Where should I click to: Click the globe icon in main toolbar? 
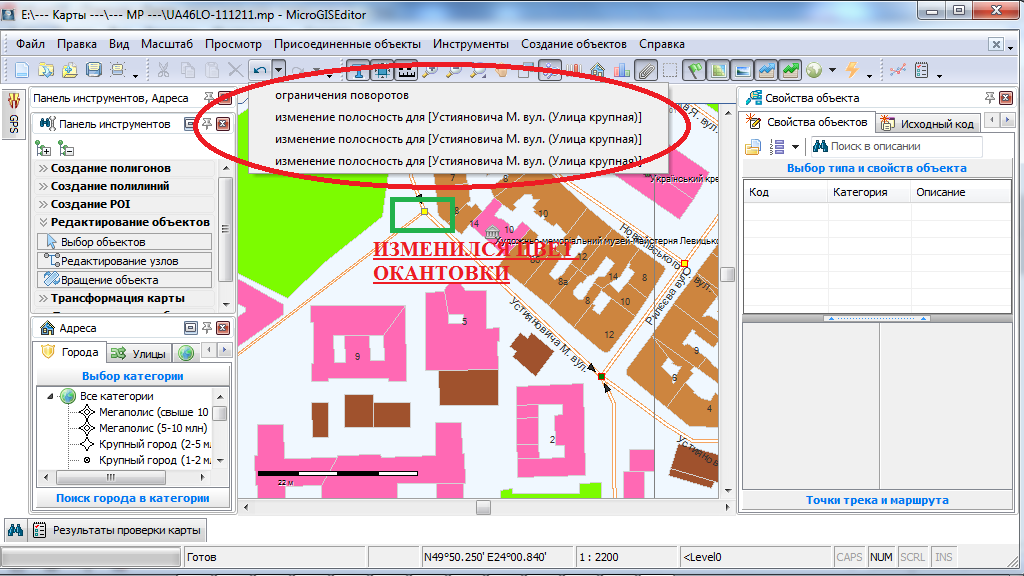coord(814,70)
